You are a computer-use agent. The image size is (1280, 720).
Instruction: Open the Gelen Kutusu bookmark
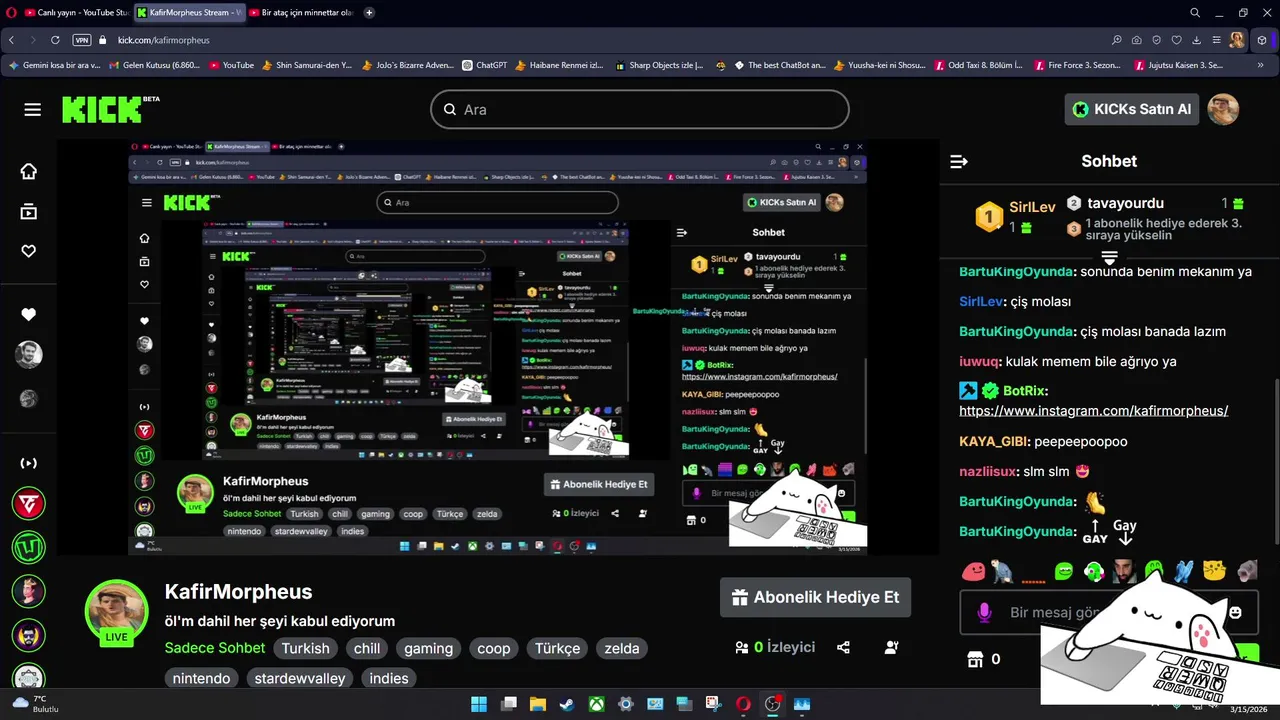[x=154, y=65]
